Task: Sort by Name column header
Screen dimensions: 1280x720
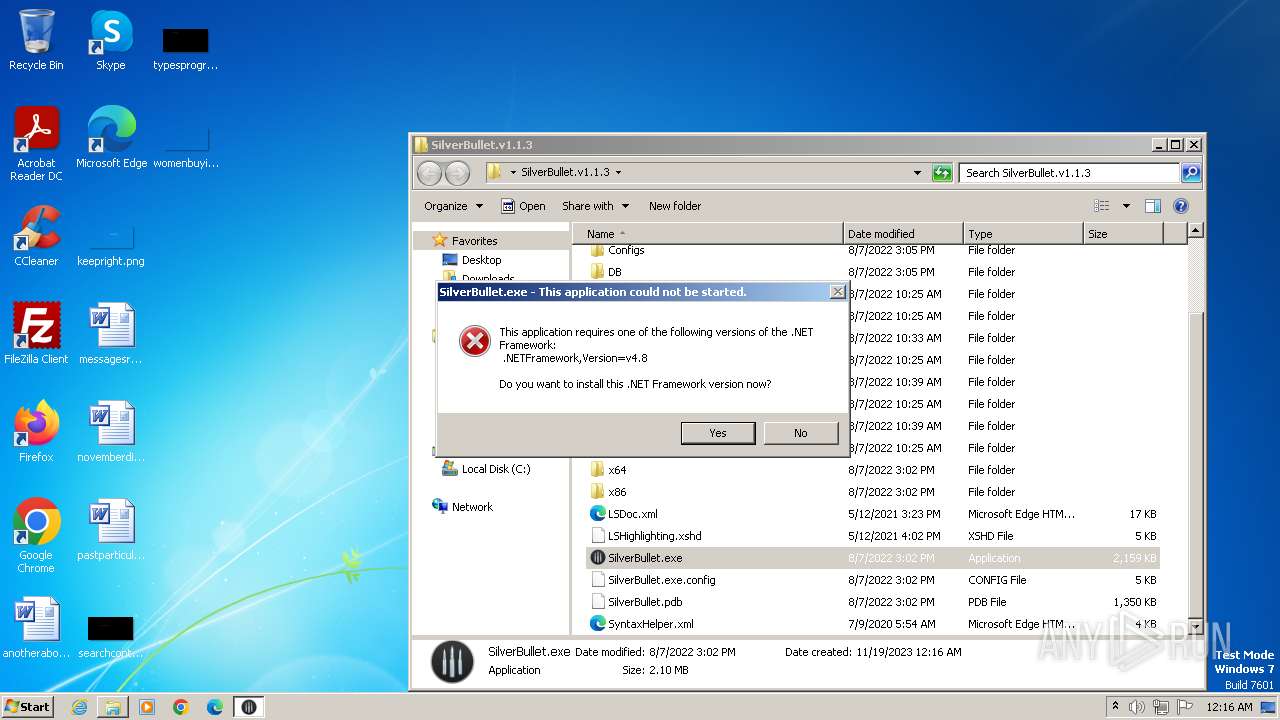Action: click(x=708, y=234)
